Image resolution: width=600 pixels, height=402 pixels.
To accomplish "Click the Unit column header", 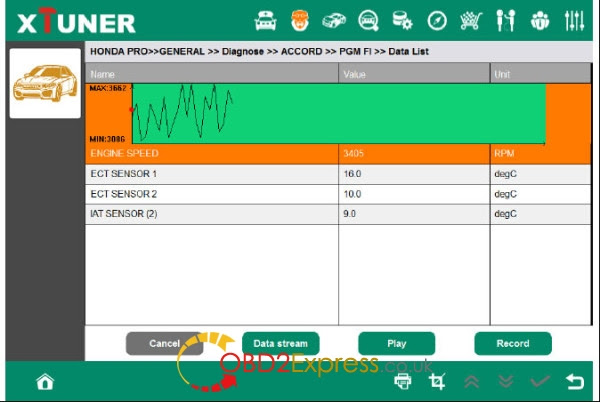I will click(541, 74).
